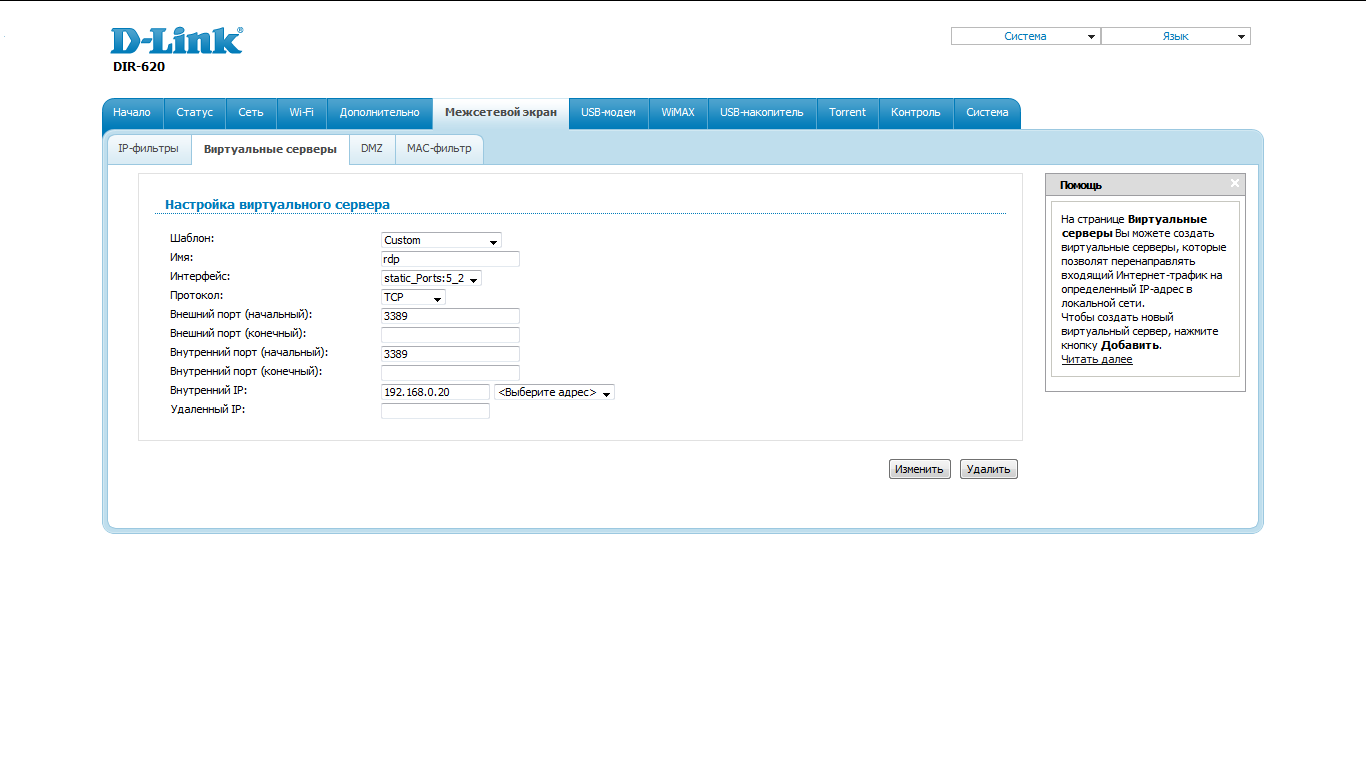
Task: Open the USB-модем tab
Action: coord(609,113)
